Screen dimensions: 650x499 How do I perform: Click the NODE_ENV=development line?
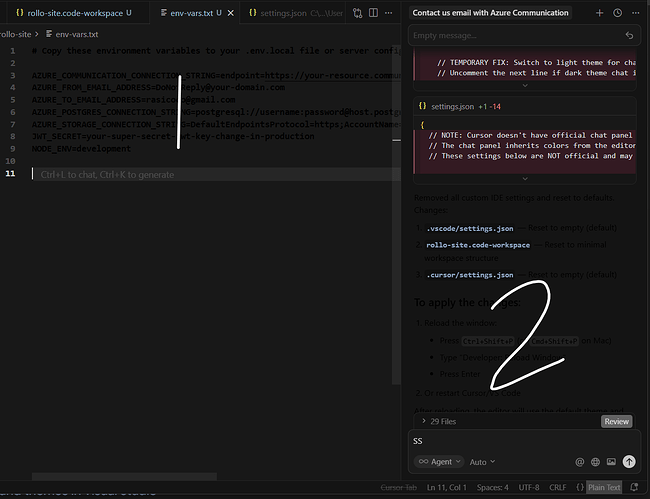click(81, 149)
